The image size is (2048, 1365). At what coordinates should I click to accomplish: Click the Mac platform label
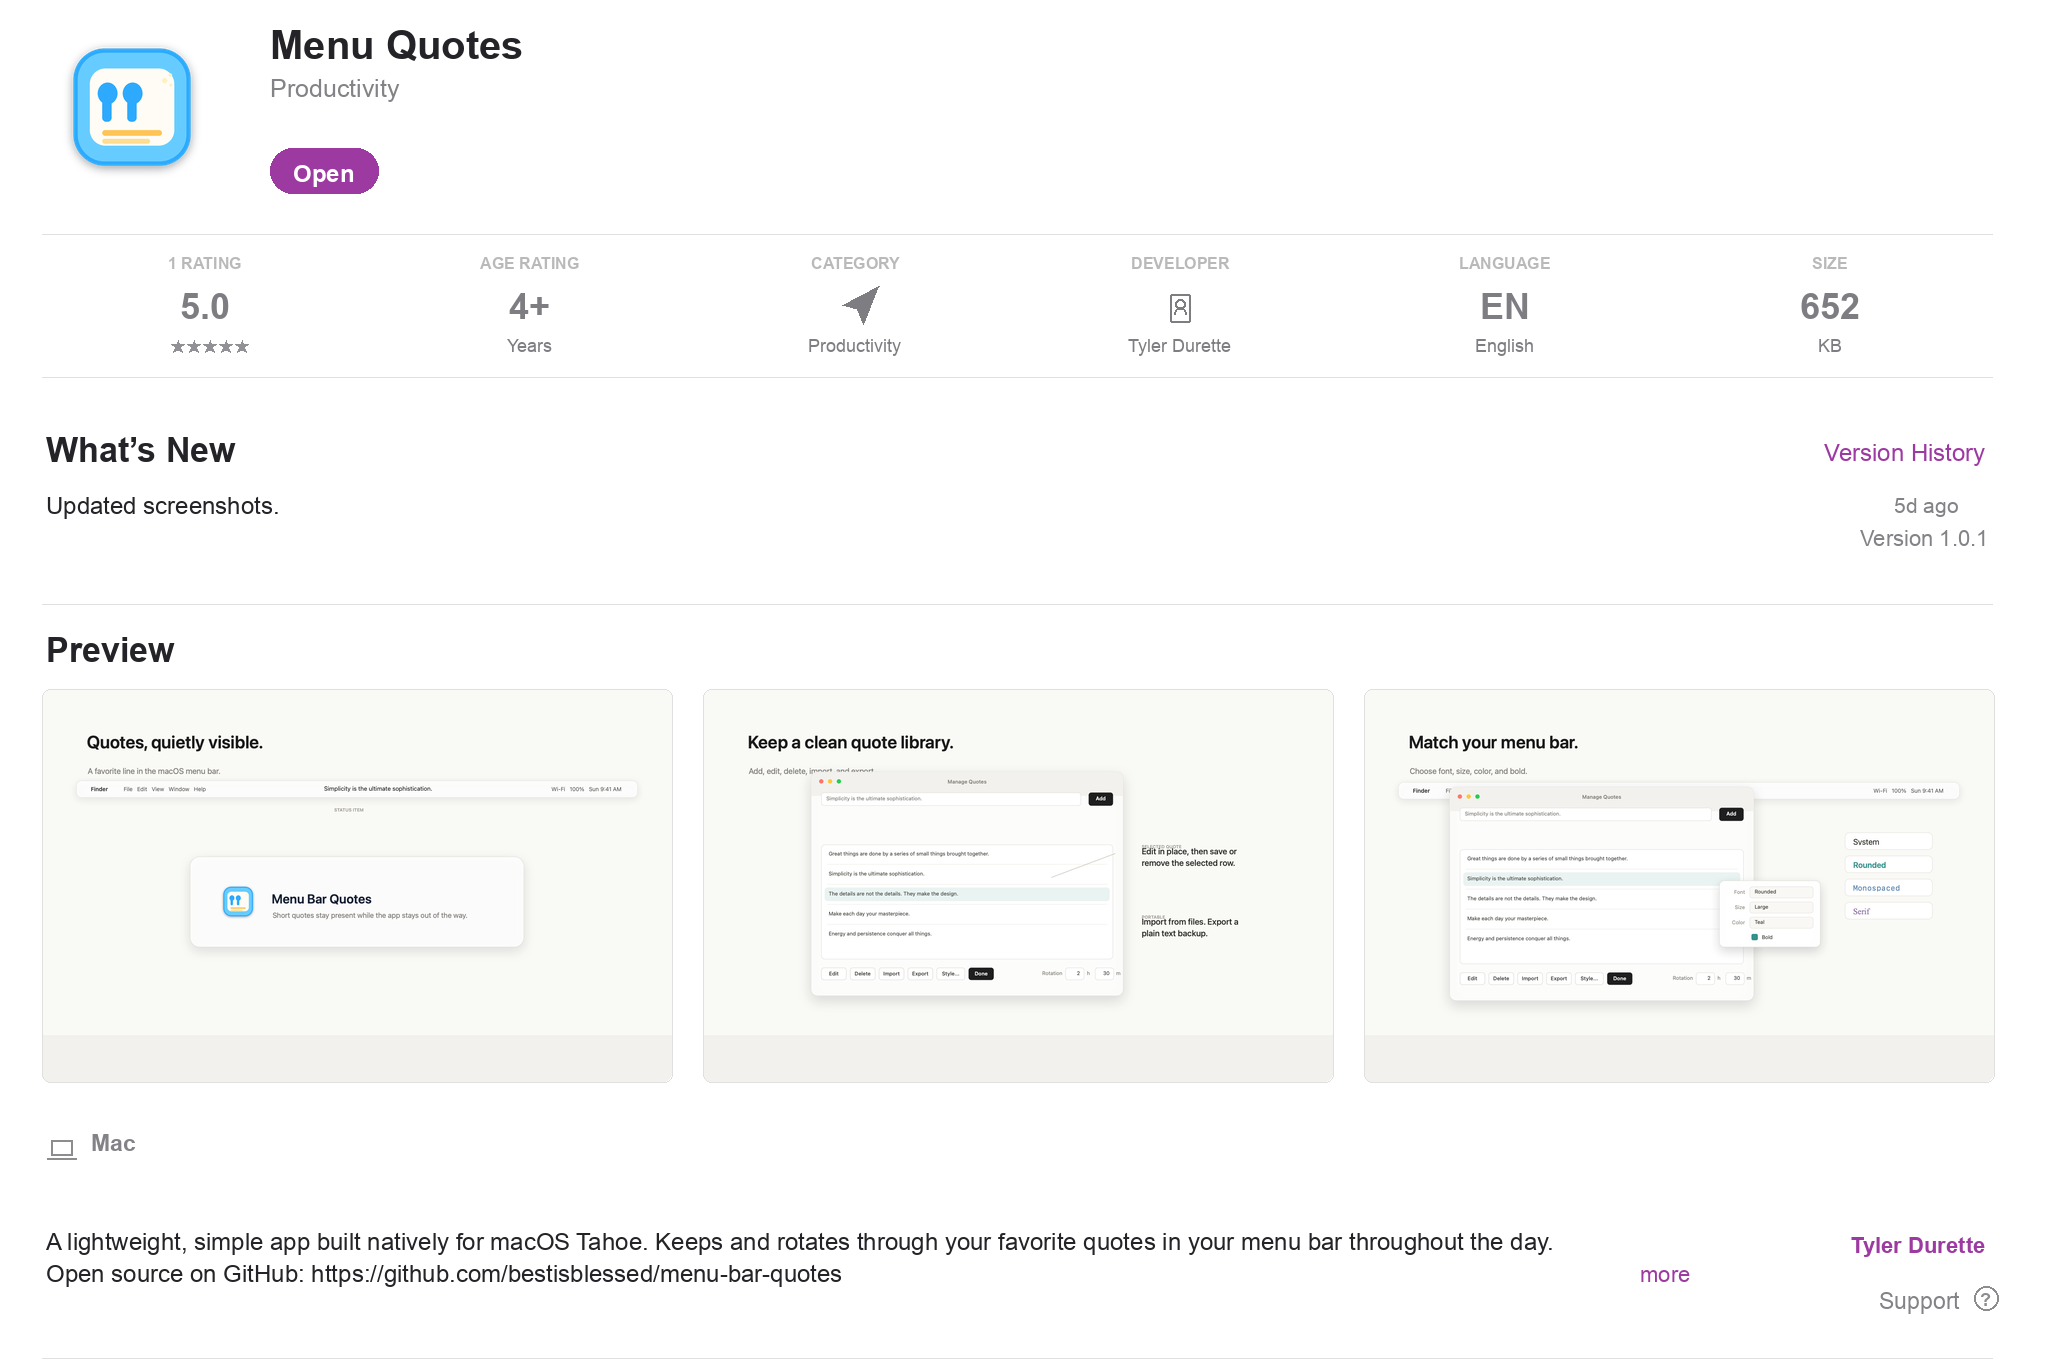pyautogui.click(x=113, y=1144)
